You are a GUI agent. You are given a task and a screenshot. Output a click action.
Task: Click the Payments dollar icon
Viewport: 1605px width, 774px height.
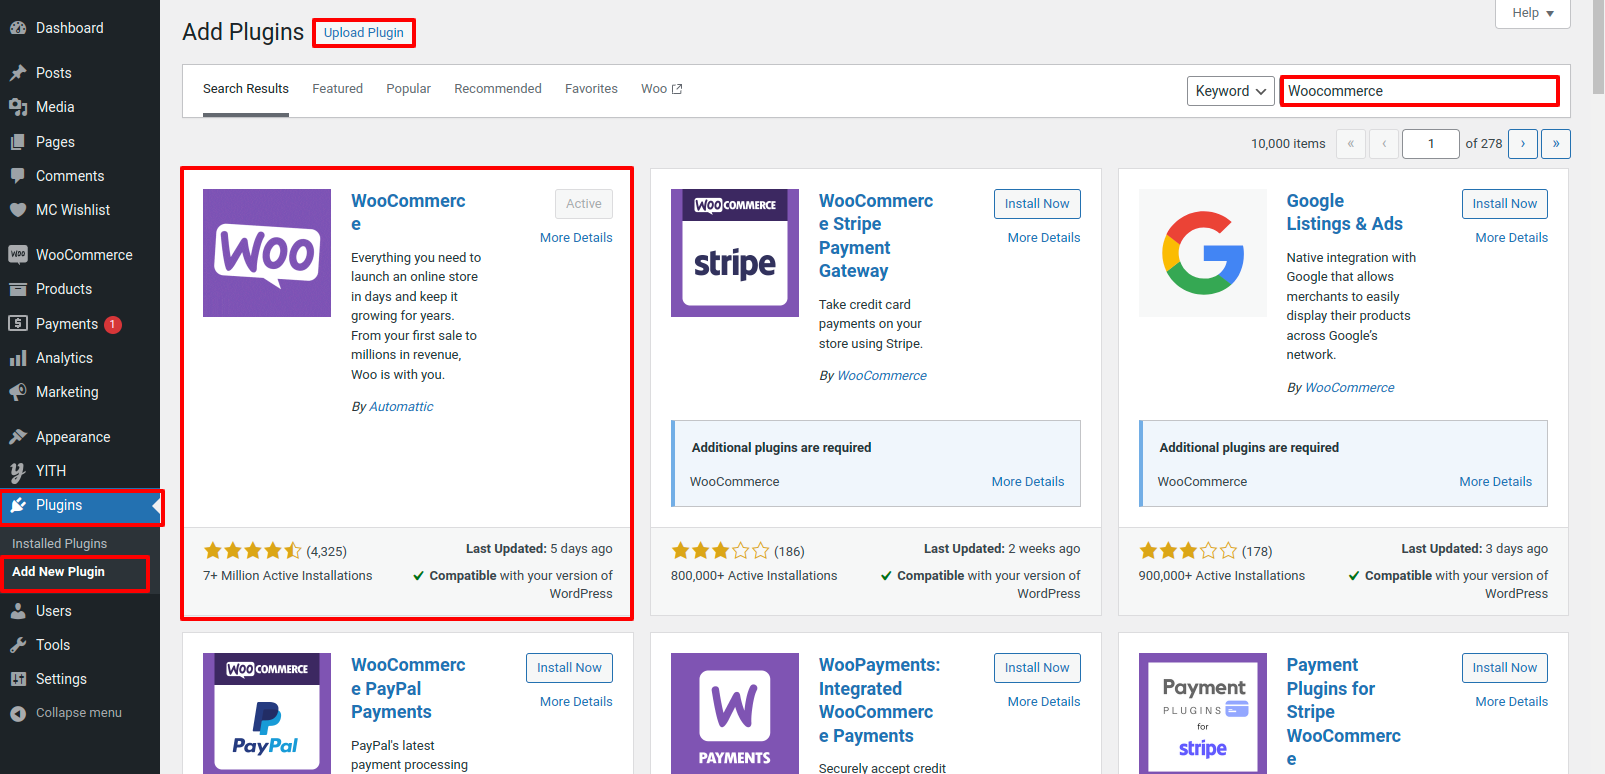pos(18,324)
